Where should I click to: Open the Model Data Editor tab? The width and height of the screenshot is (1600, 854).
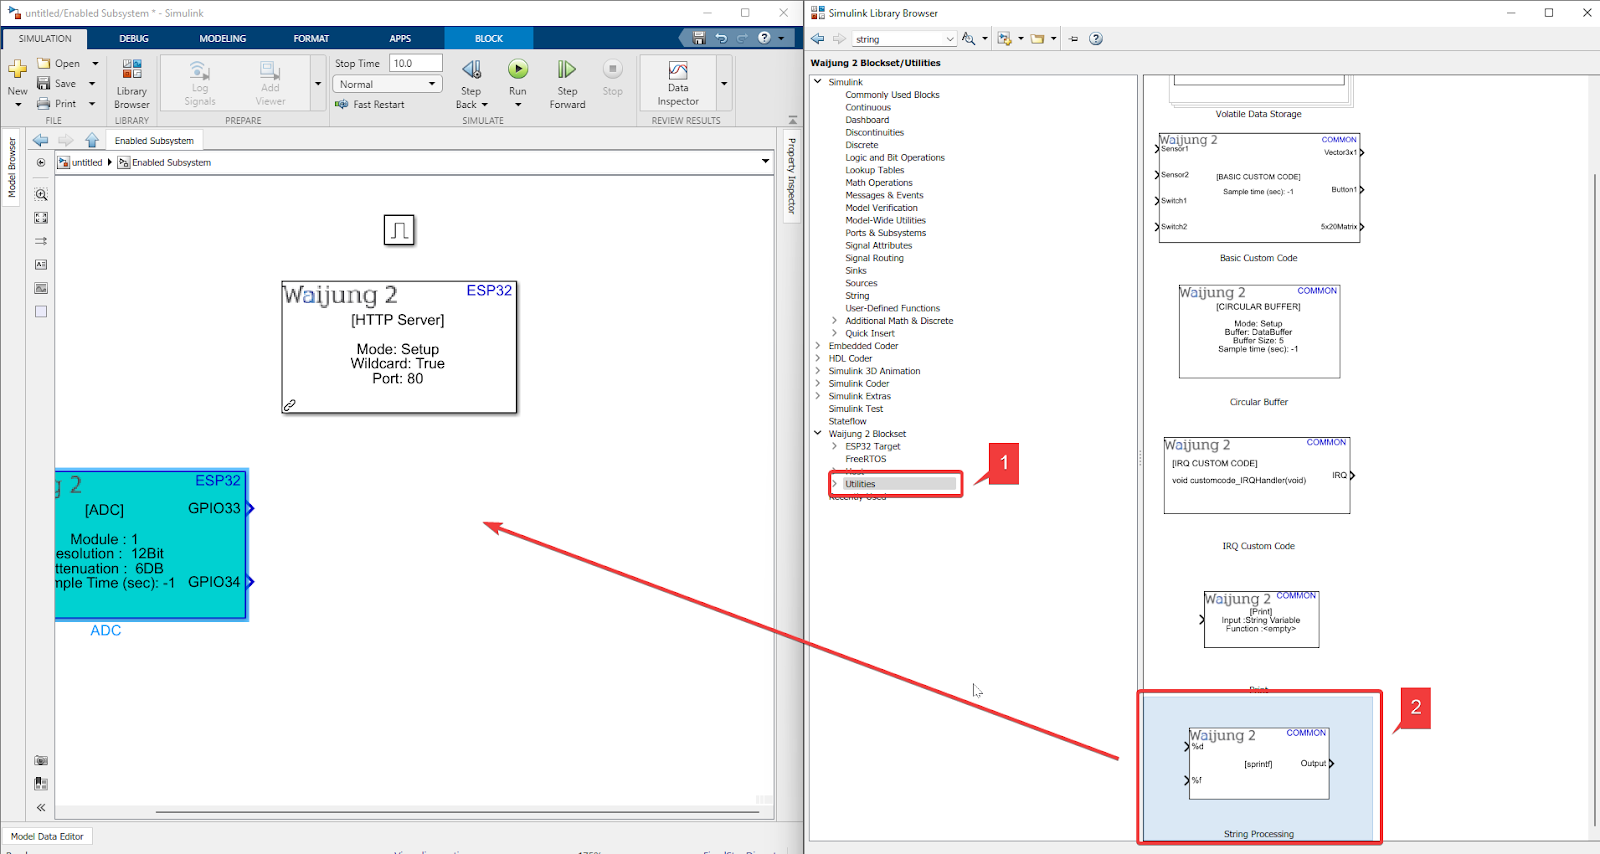click(47, 836)
